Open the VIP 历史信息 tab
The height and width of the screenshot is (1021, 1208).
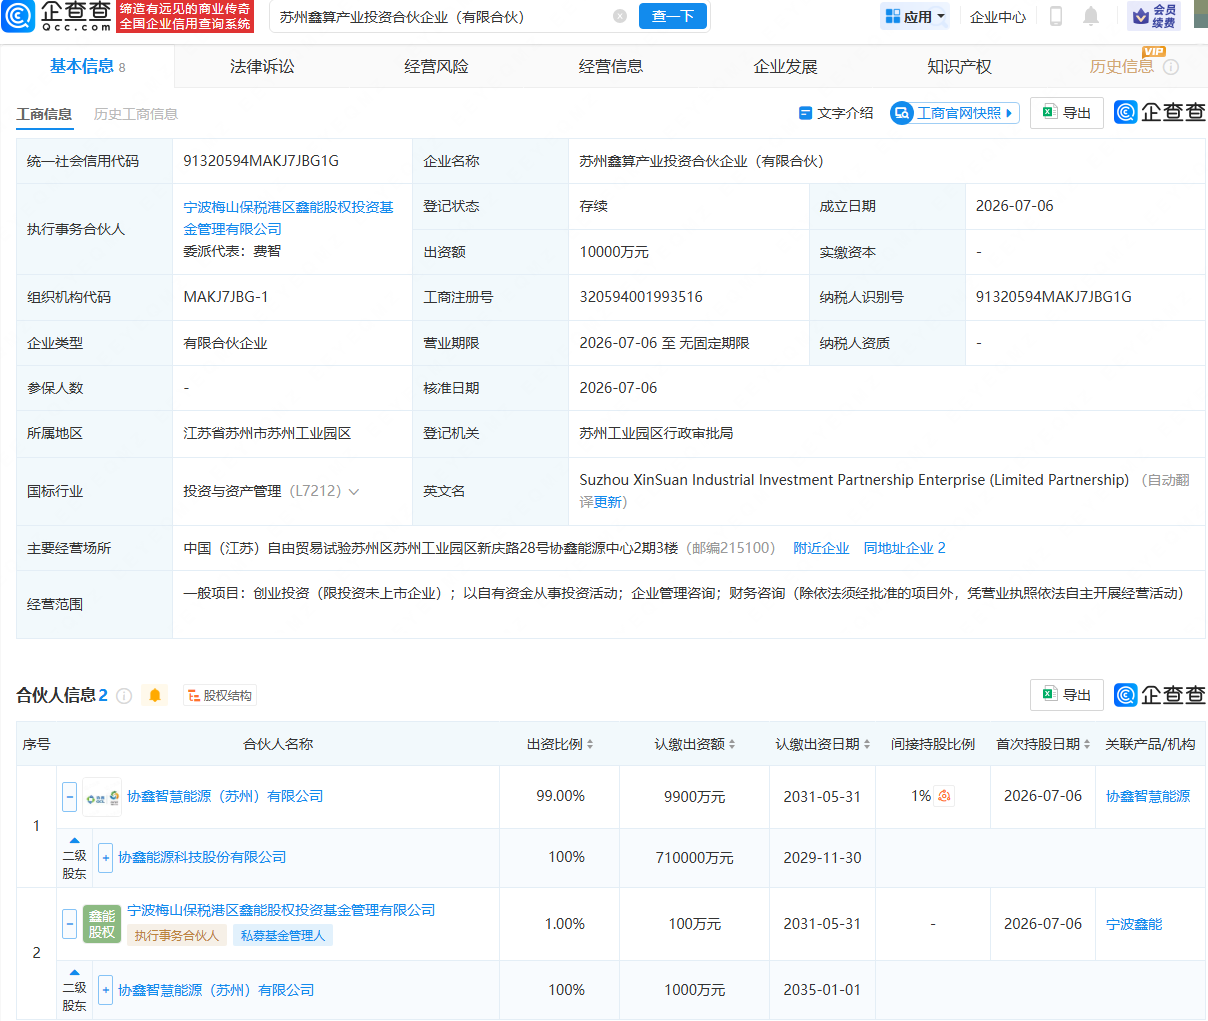[x=1121, y=67]
